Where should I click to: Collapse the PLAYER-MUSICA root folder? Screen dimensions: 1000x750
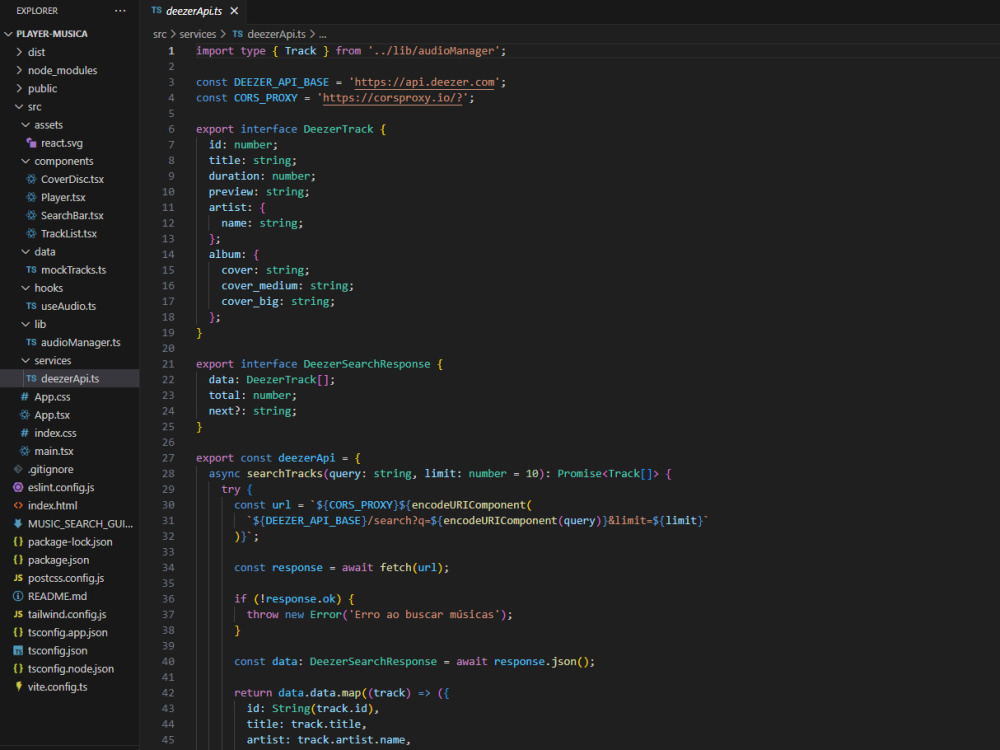[8, 34]
